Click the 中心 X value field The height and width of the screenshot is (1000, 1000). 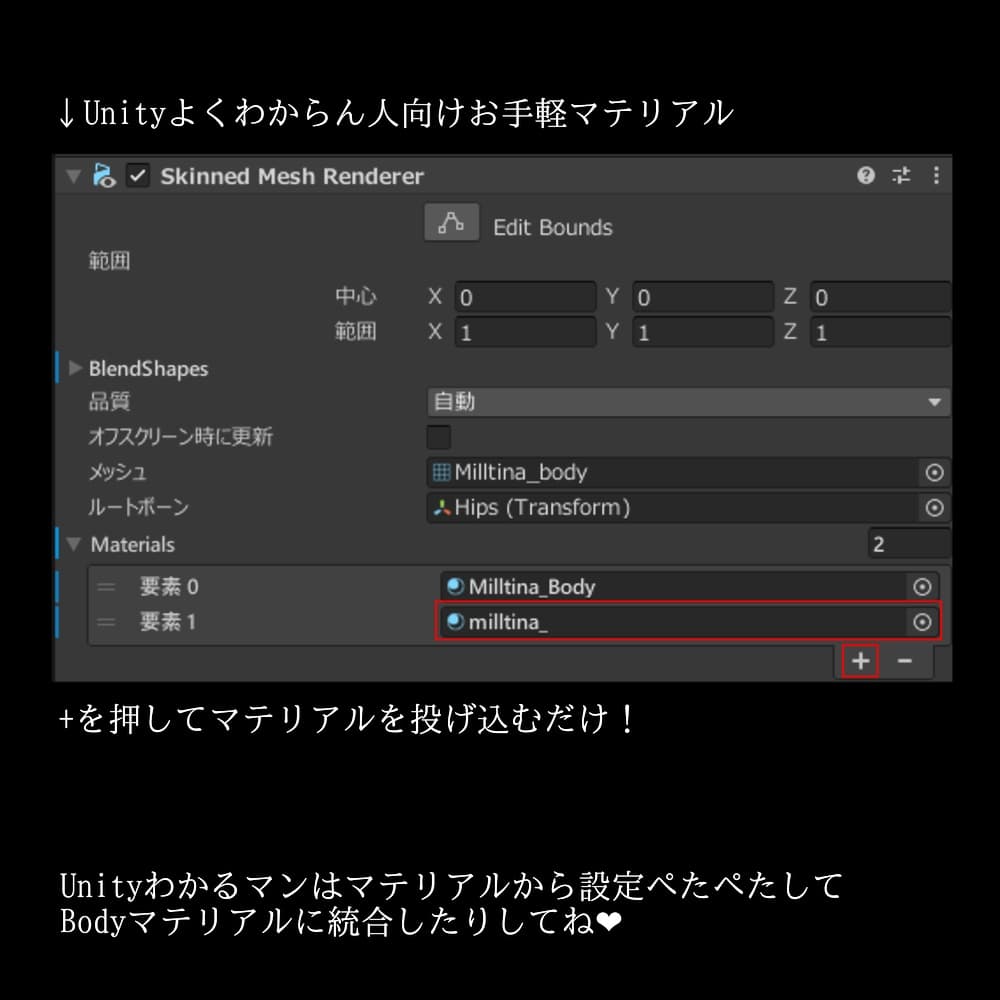pyautogui.click(x=525, y=297)
